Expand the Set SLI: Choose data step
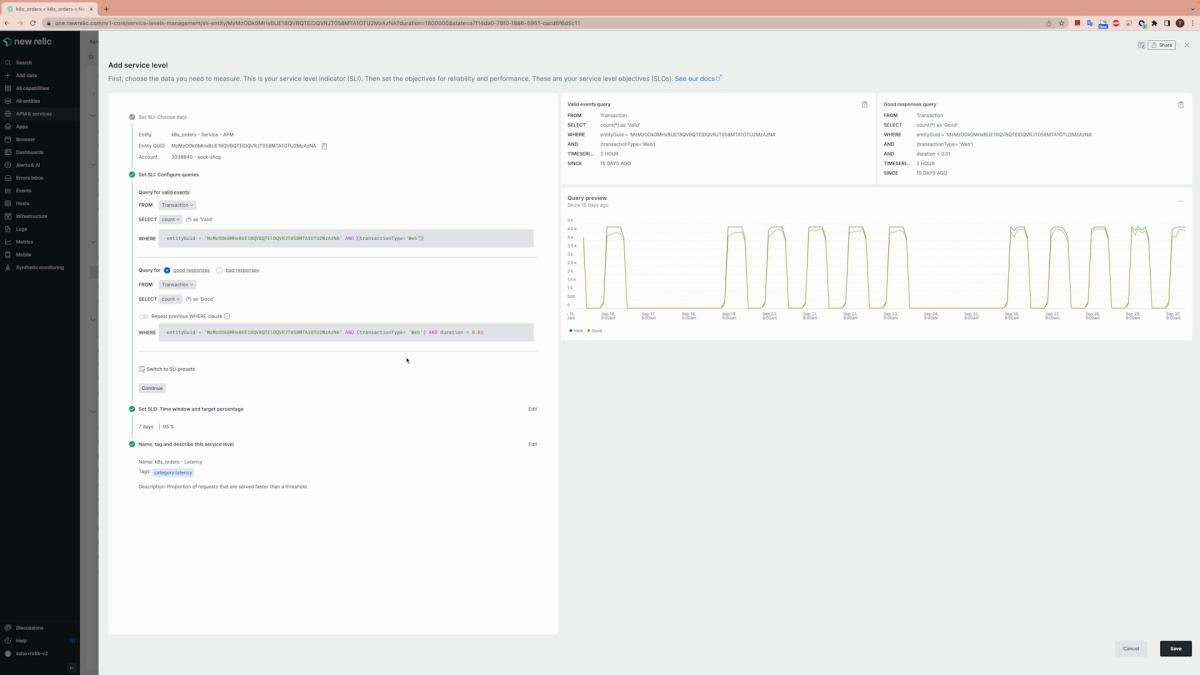 click(162, 117)
